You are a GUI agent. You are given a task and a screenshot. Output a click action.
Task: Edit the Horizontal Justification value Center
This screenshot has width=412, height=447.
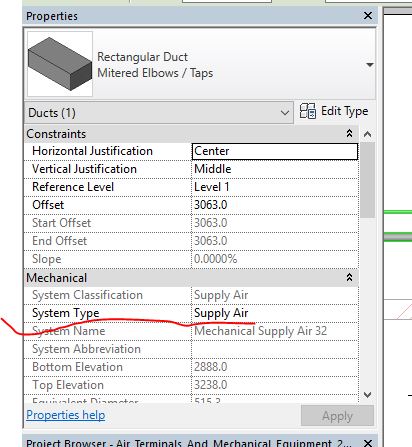click(x=275, y=151)
